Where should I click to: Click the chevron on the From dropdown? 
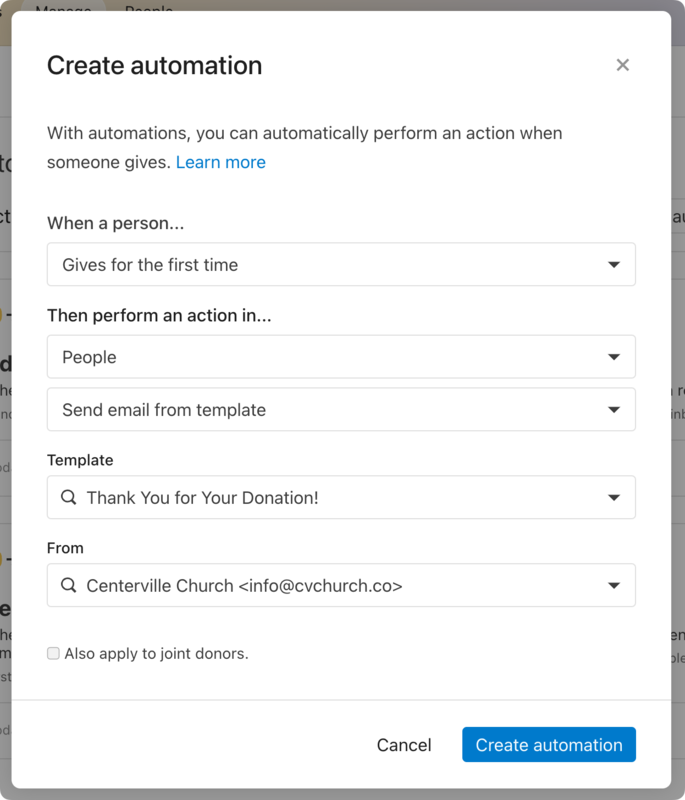pos(617,585)
